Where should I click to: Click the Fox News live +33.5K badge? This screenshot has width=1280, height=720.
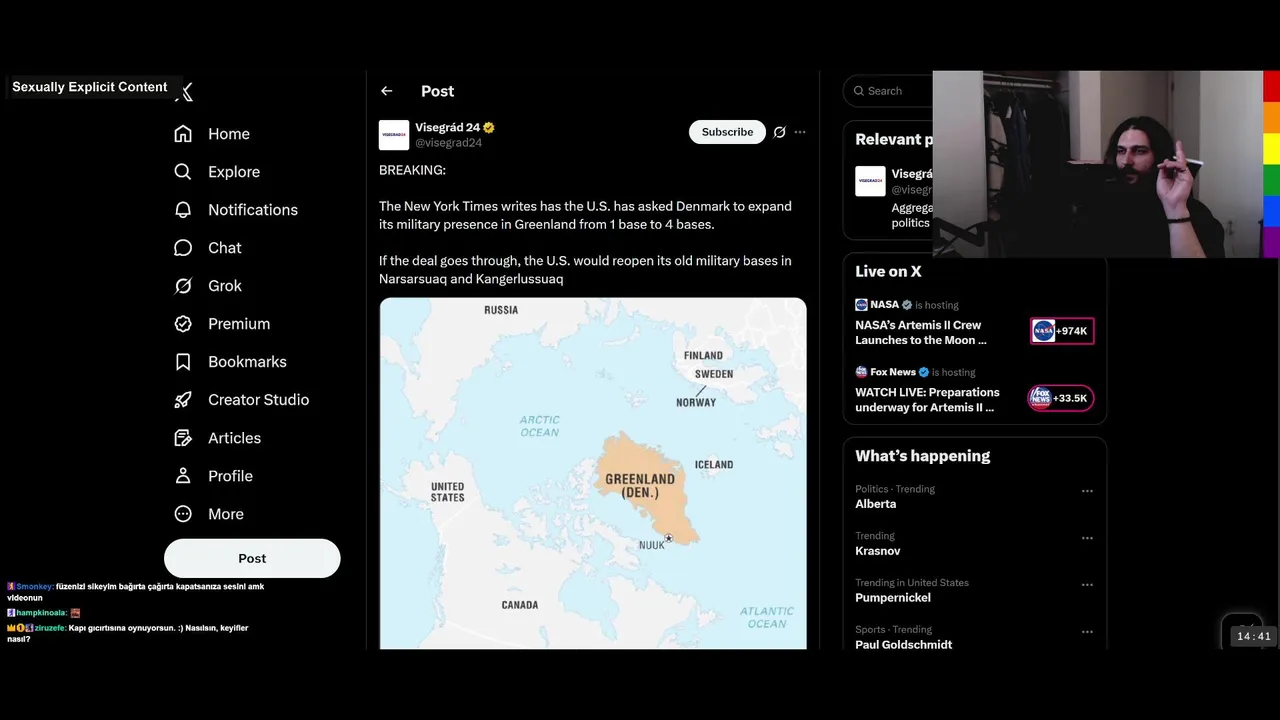pyautogui.click(x=1061, y=398)
